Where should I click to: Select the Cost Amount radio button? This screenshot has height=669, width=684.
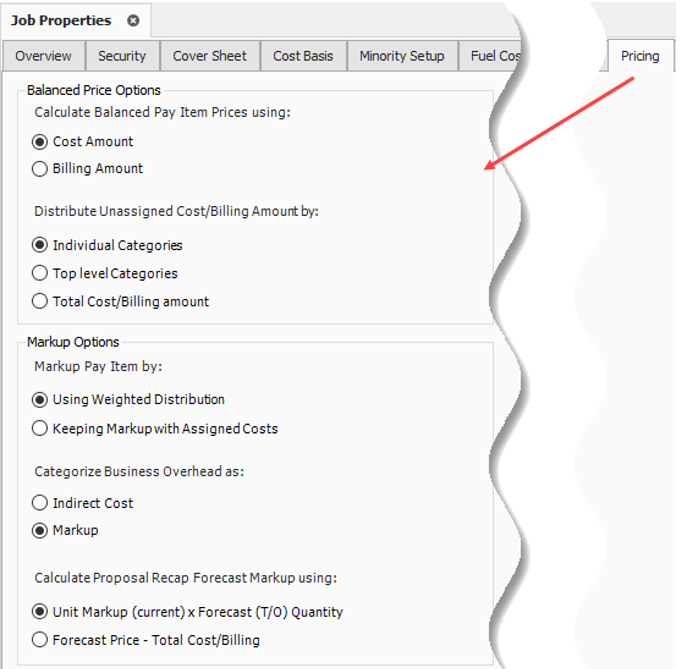pyautogui.click(x=40, y=142)
